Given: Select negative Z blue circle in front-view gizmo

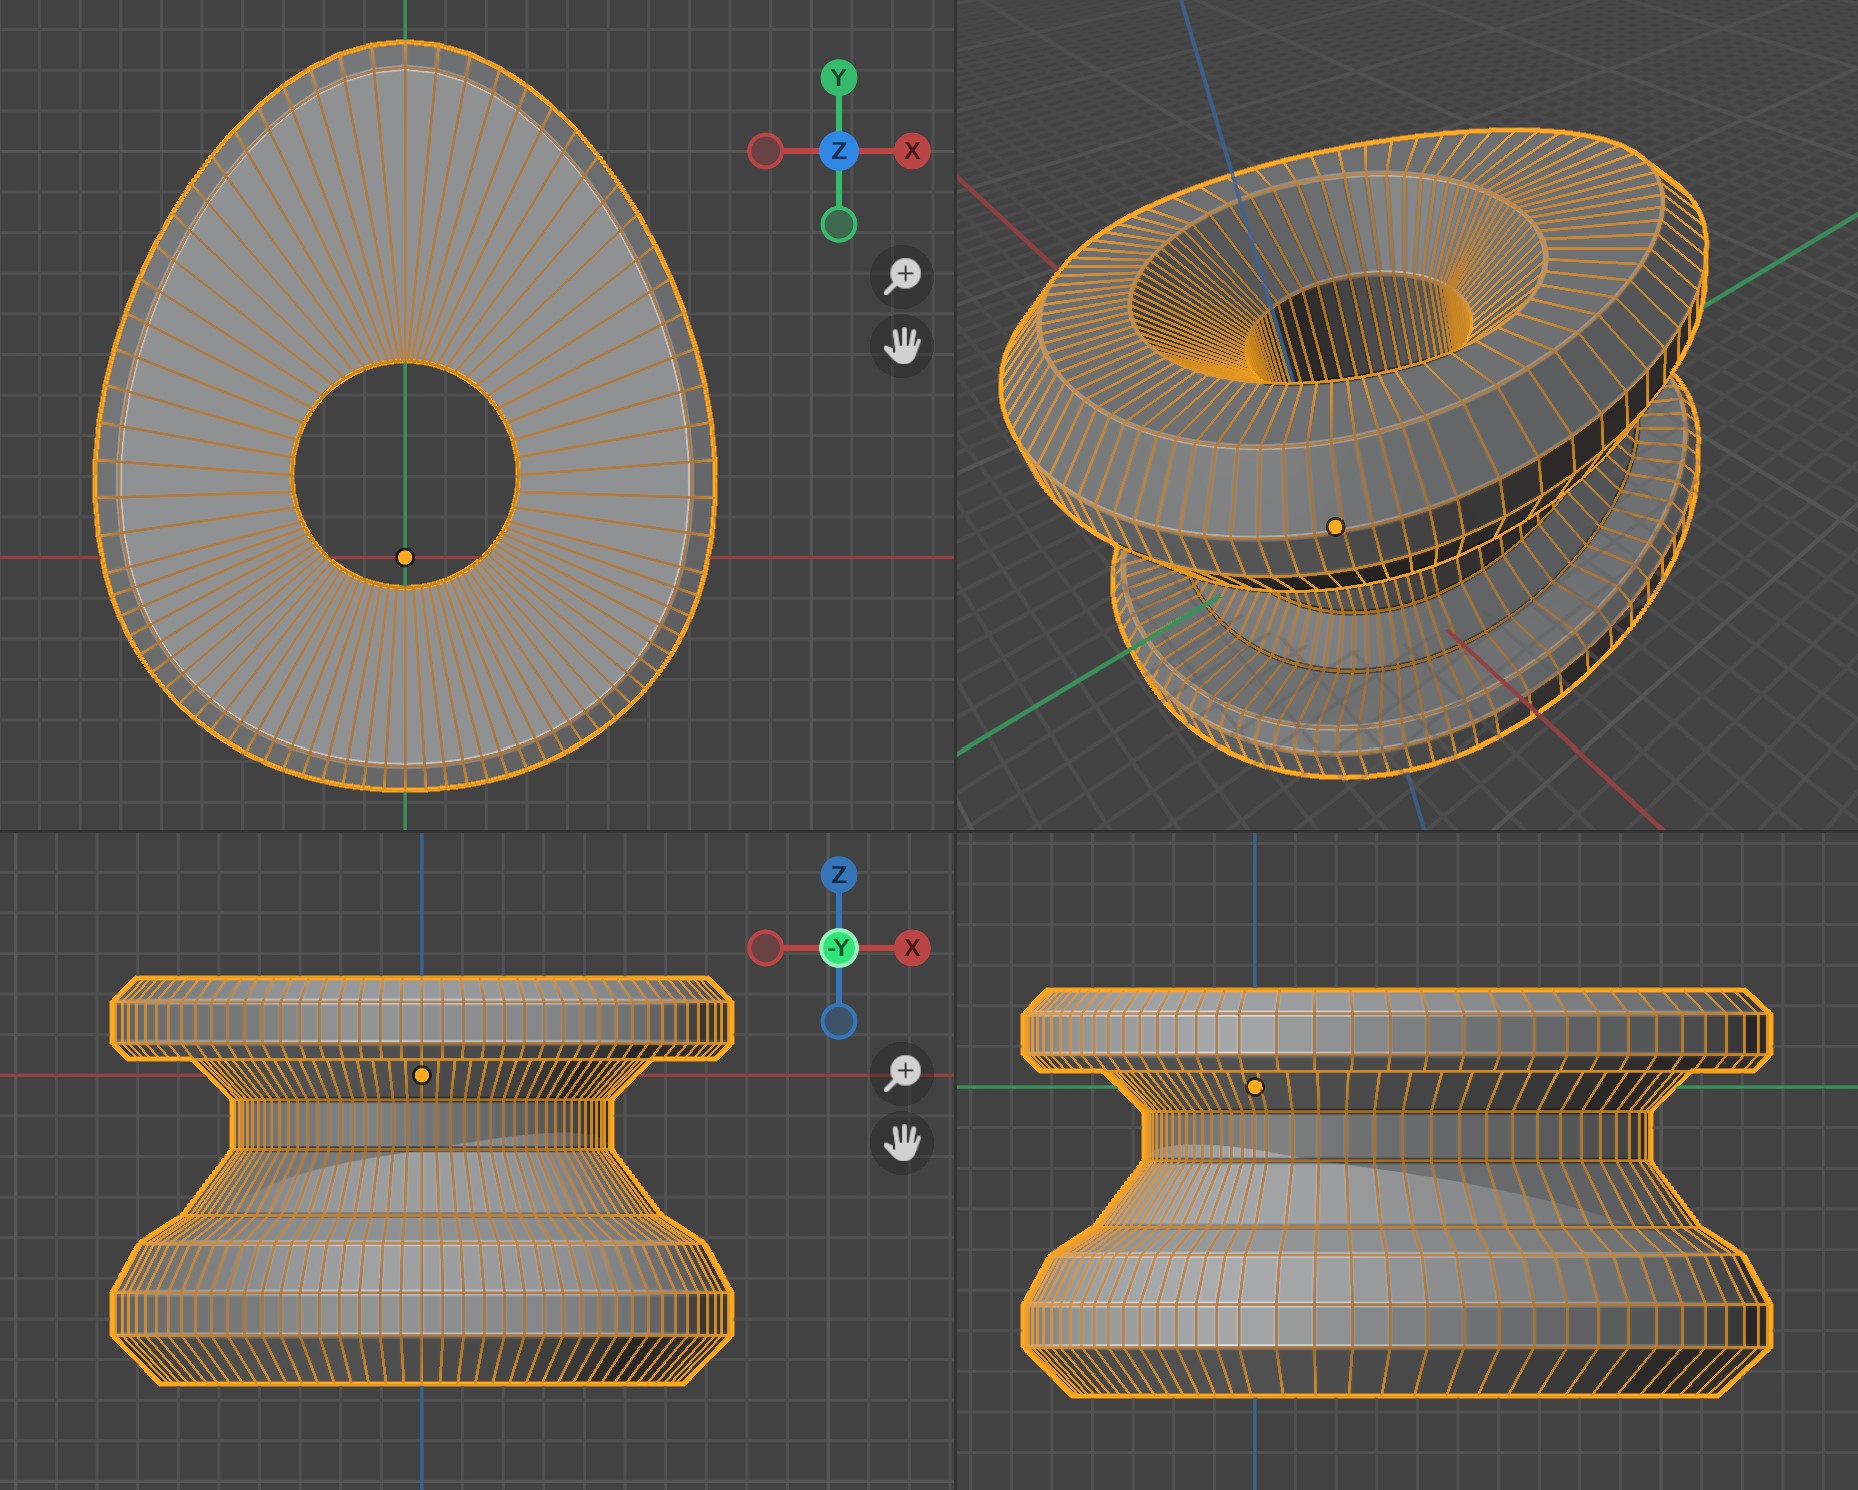Looking at the screenshot, I should (838, 1022).
